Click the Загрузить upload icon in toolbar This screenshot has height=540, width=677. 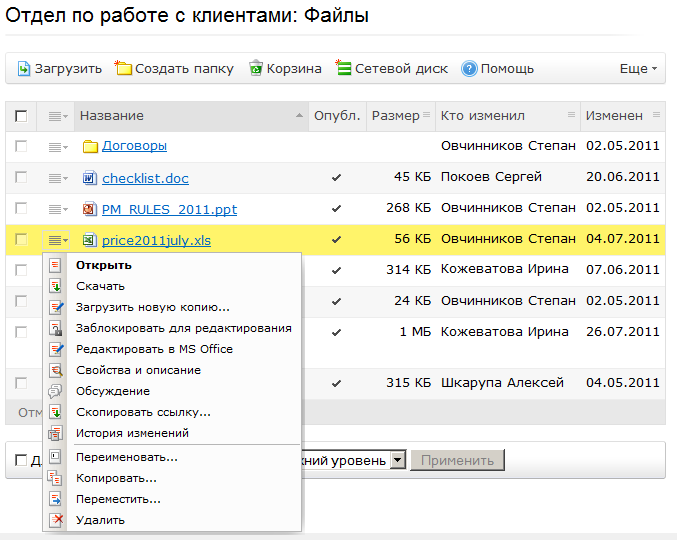coord(24,69)
